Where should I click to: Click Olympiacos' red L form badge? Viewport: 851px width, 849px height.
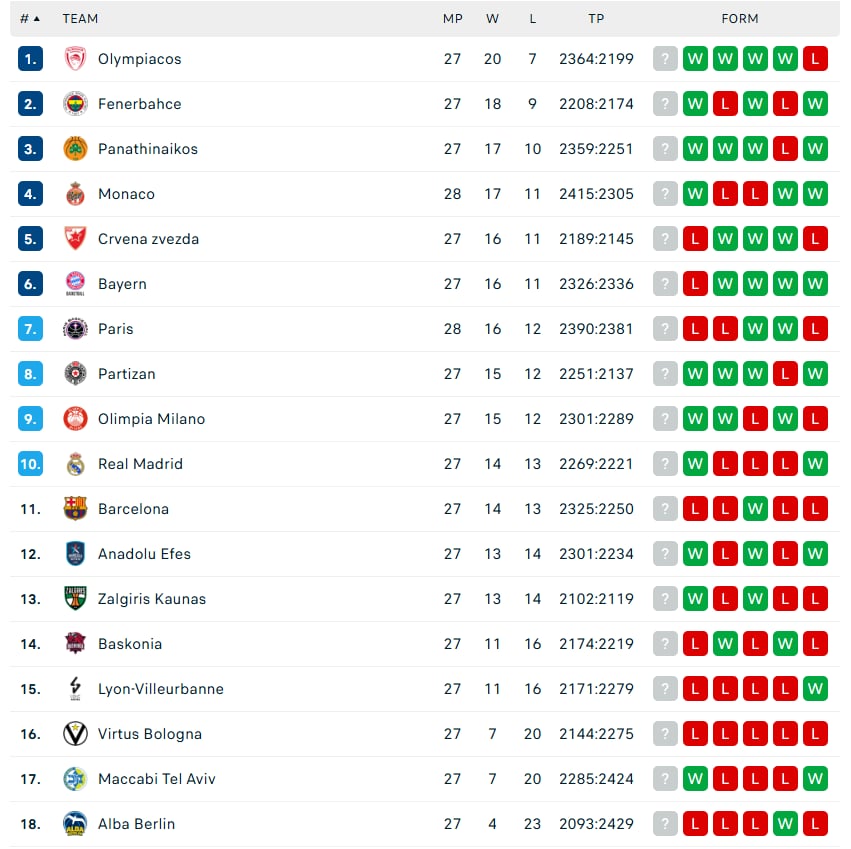[x=815, y=59]
